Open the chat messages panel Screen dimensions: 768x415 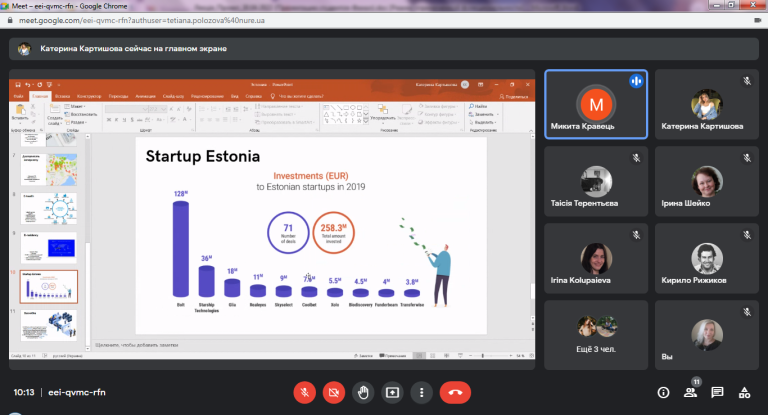[717, 392]
